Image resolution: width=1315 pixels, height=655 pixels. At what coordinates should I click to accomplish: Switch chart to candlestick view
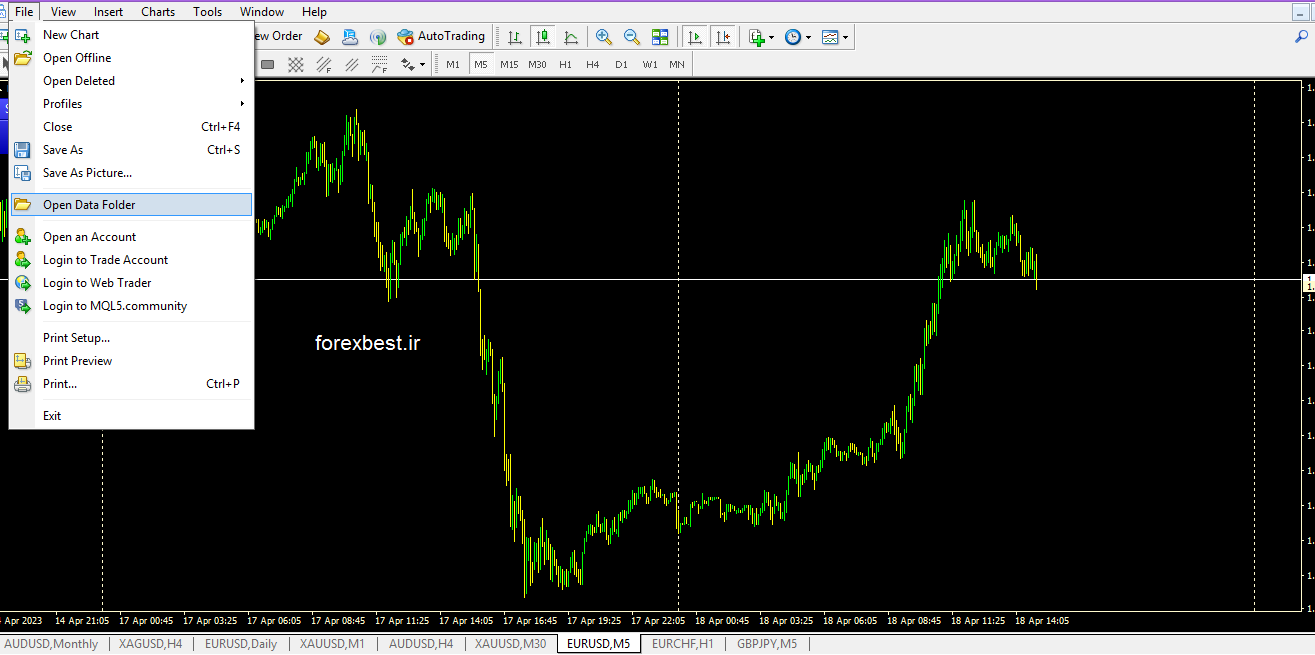coord(541,37)
